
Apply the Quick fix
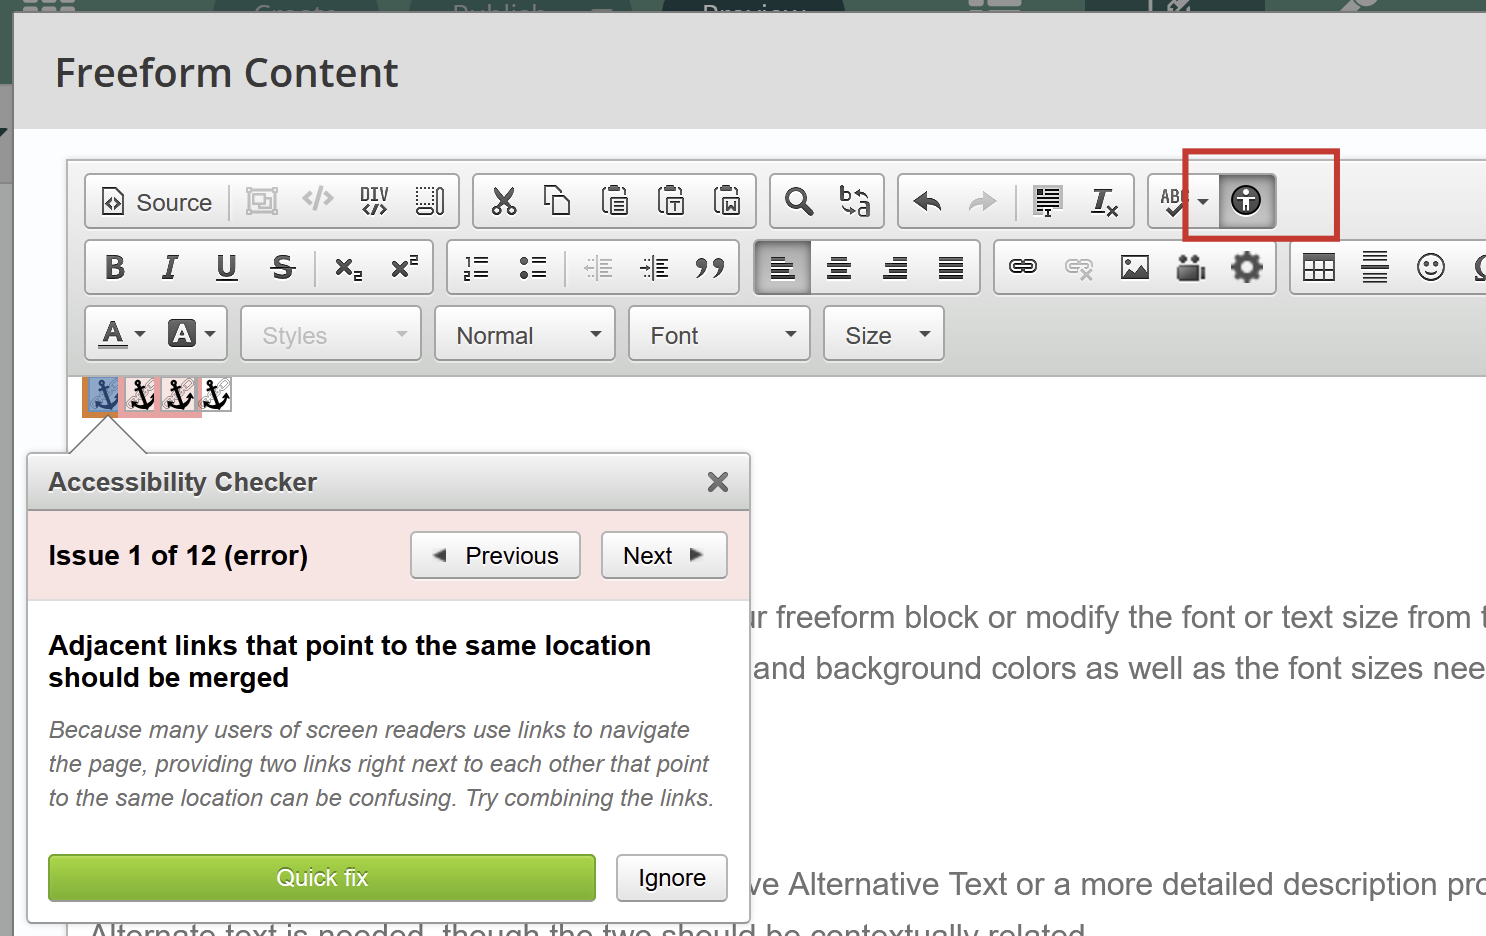(322, 878)
